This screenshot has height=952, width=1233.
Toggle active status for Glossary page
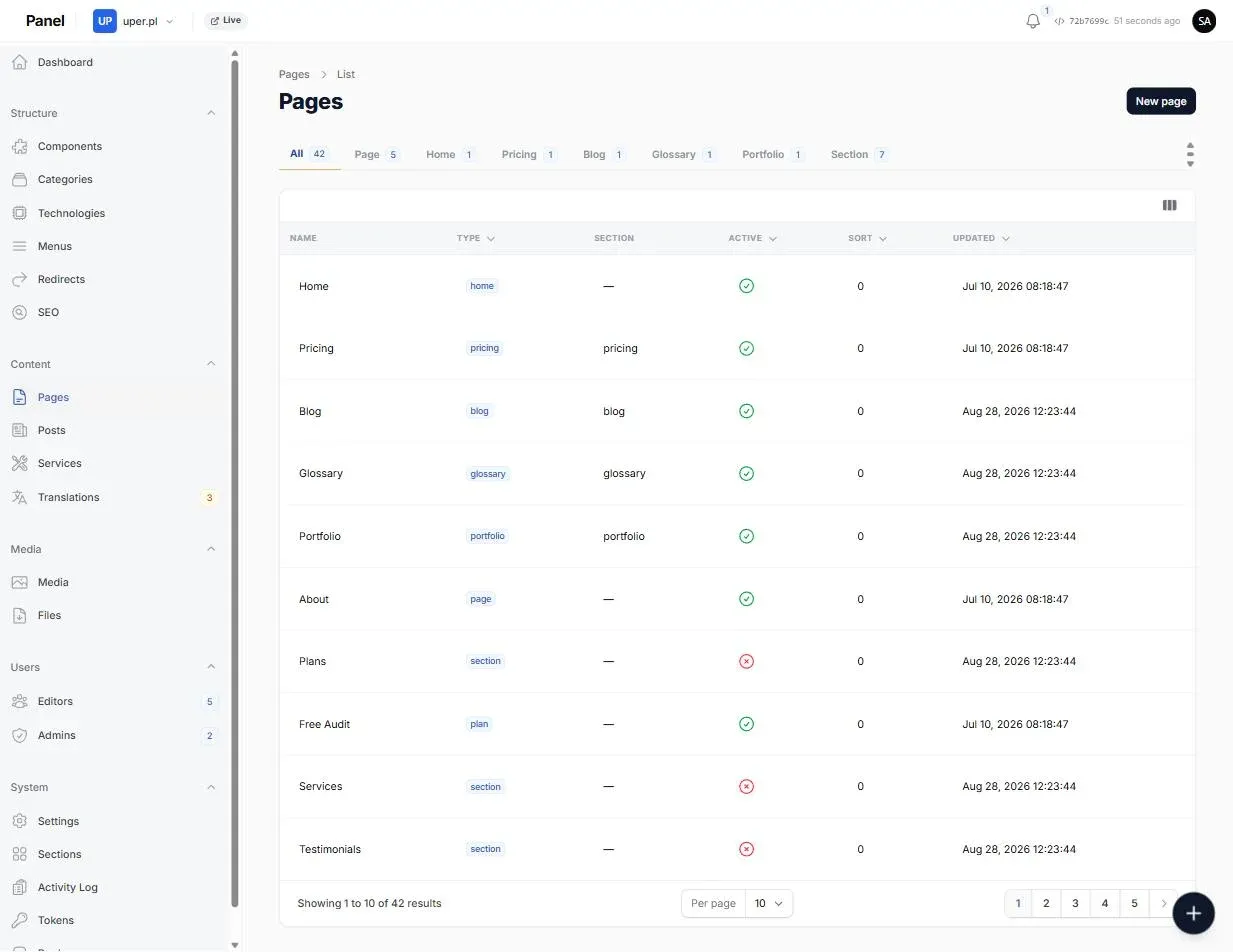746,473
